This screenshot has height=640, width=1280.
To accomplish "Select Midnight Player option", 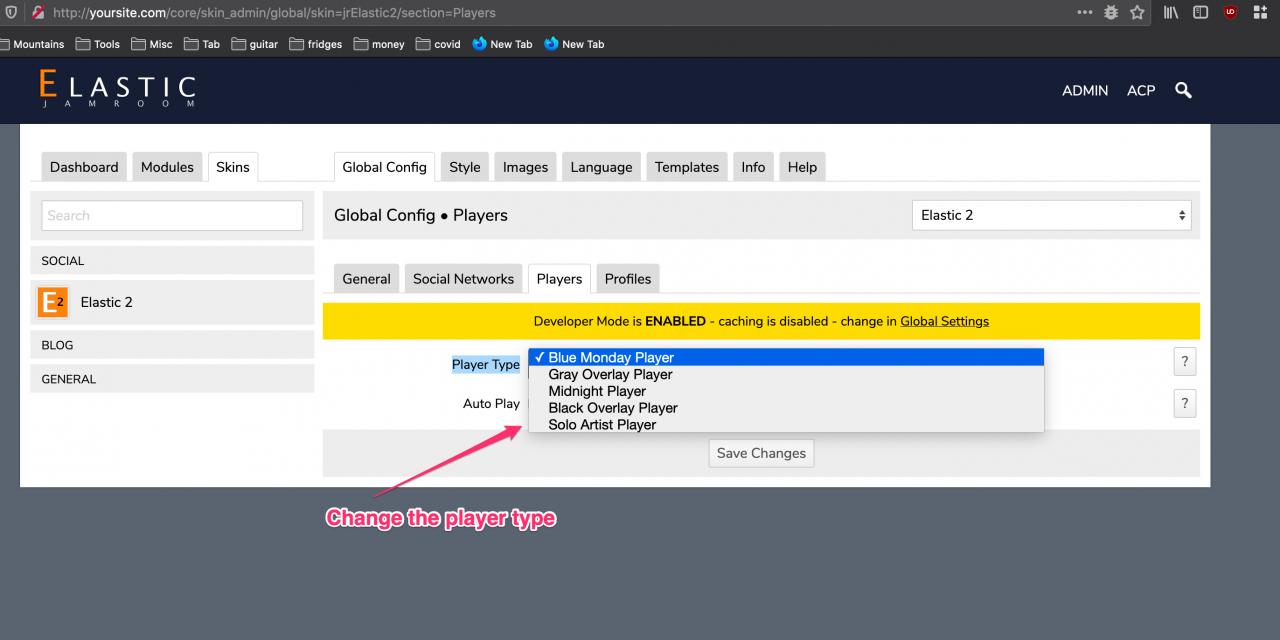I will (786, 391).
